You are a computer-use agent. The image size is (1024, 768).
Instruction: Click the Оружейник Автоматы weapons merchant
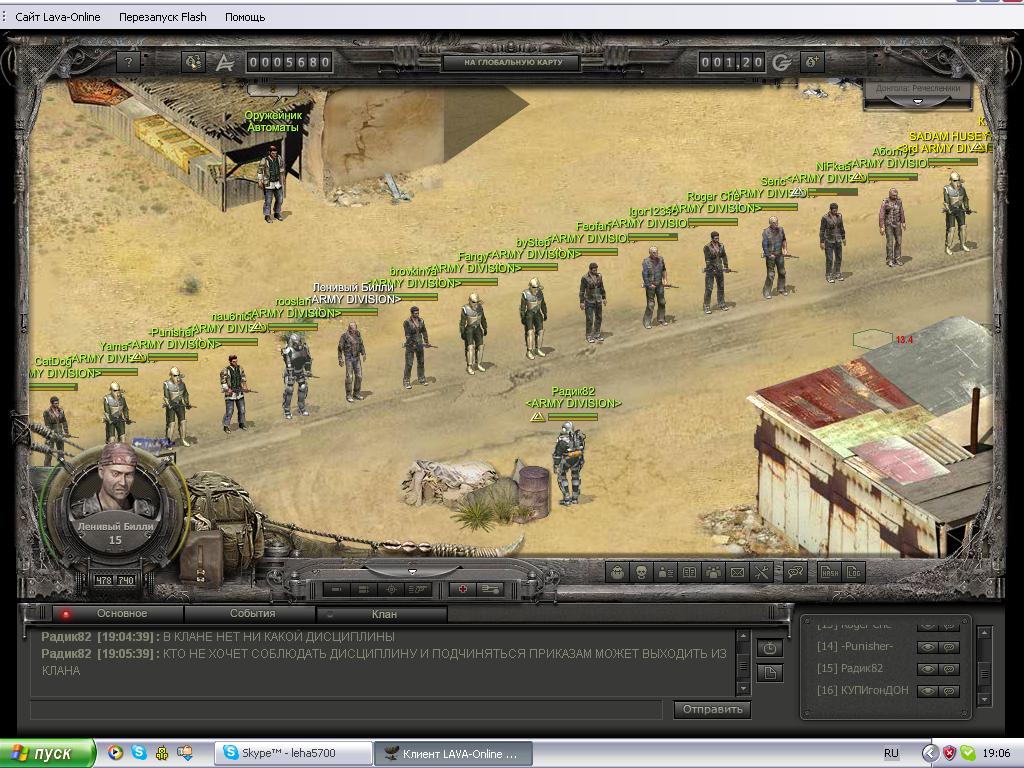(x=272, y=182)
